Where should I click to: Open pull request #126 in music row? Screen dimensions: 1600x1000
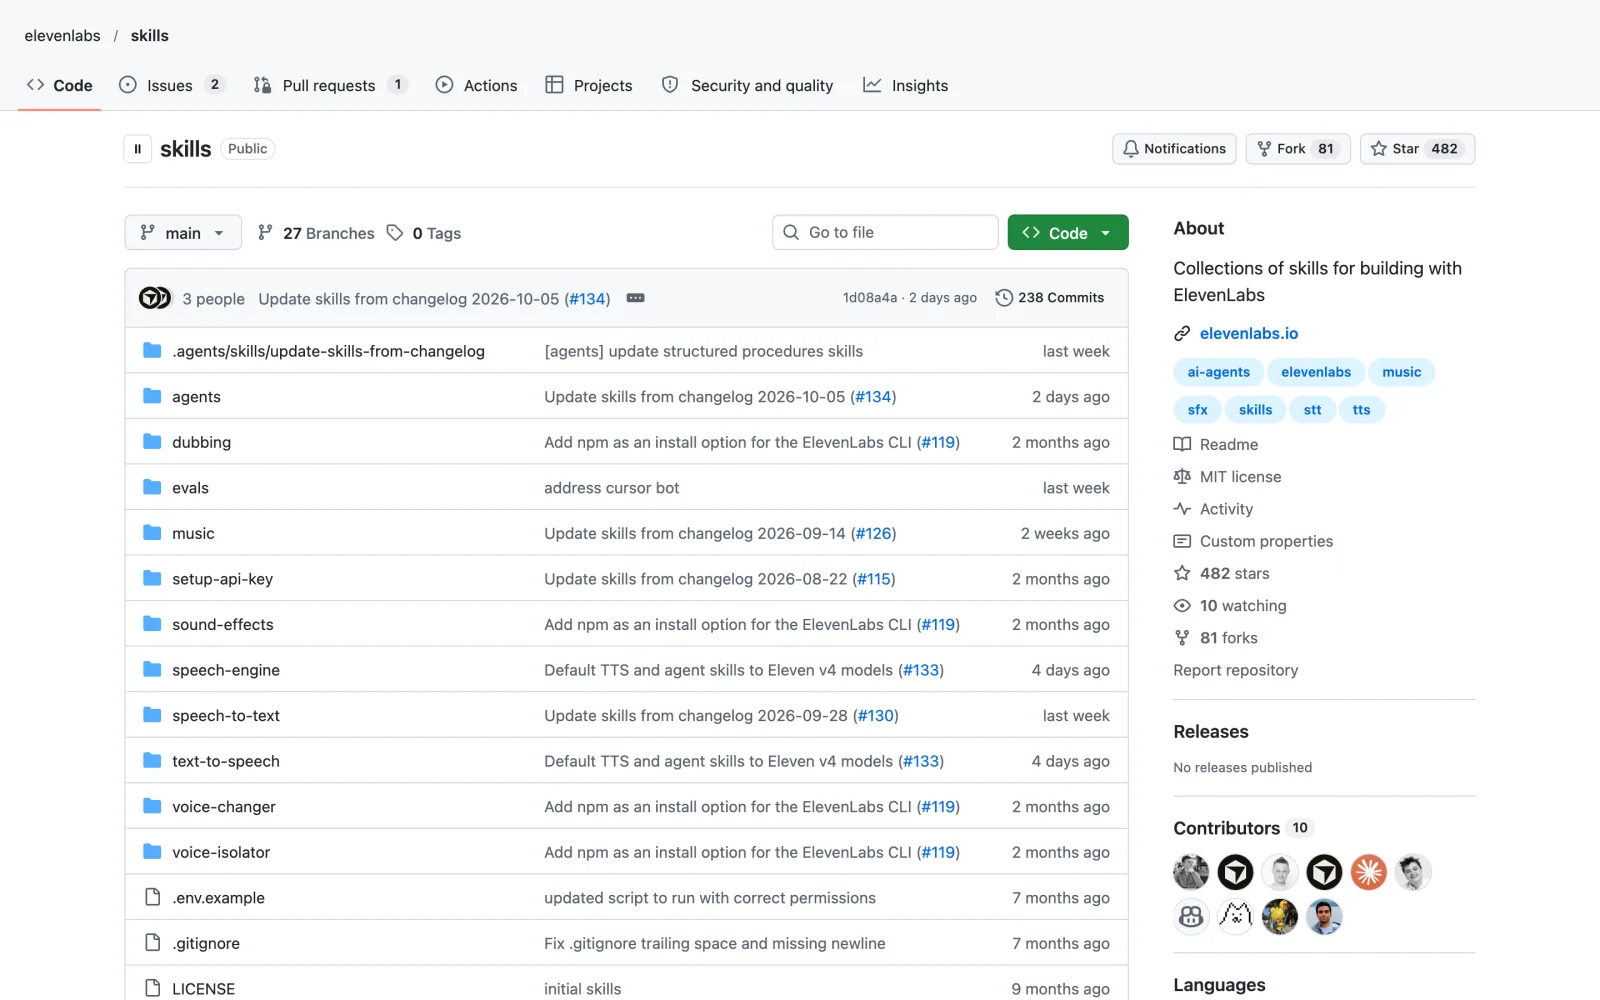873,533
